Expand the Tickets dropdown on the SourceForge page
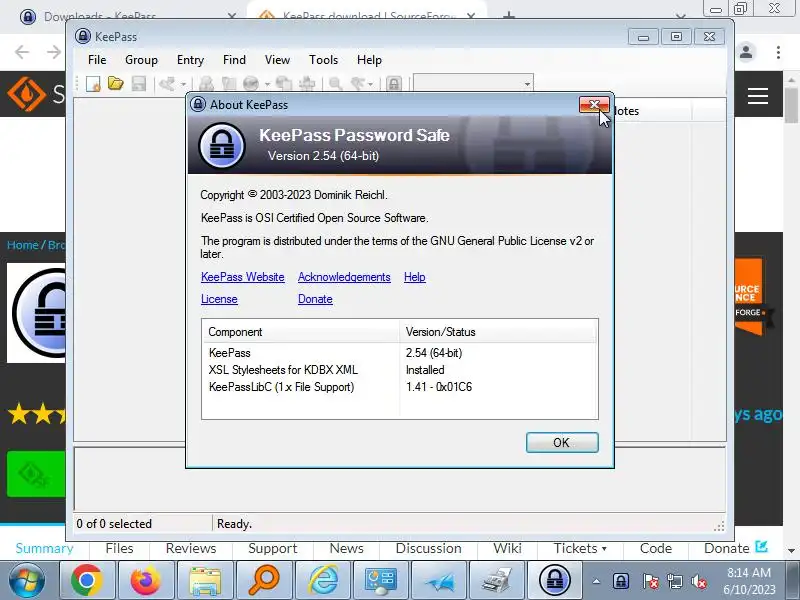Image resolution: width=800 pixels, height=600 pixels. tap(580, 548)
